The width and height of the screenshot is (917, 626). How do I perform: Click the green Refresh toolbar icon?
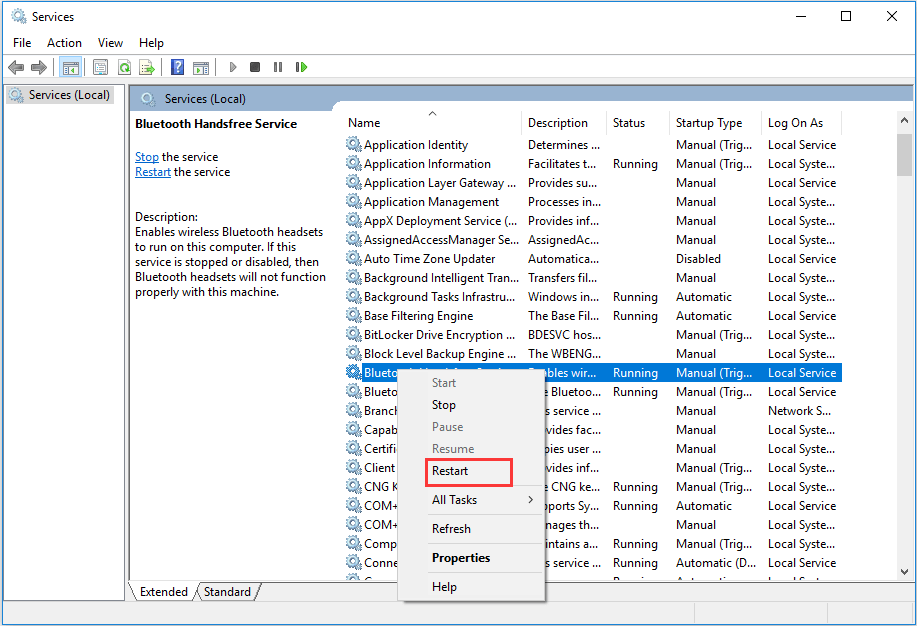(124, 67)
